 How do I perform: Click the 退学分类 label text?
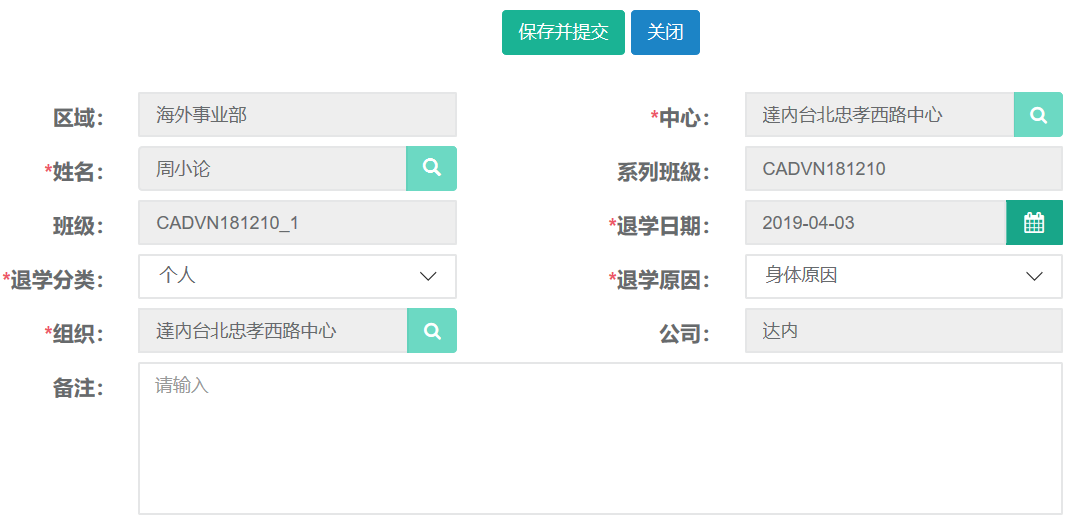coord(57,280)
